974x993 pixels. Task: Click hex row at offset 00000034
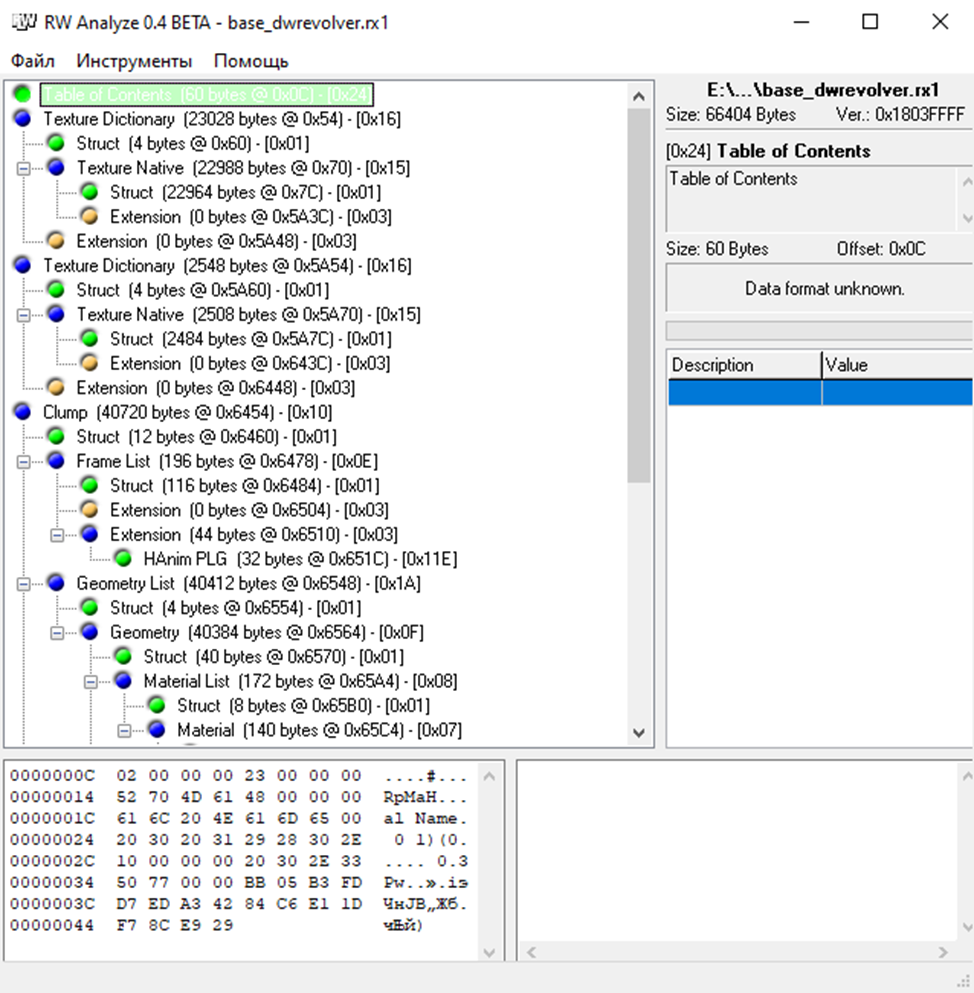click(238, 882)
